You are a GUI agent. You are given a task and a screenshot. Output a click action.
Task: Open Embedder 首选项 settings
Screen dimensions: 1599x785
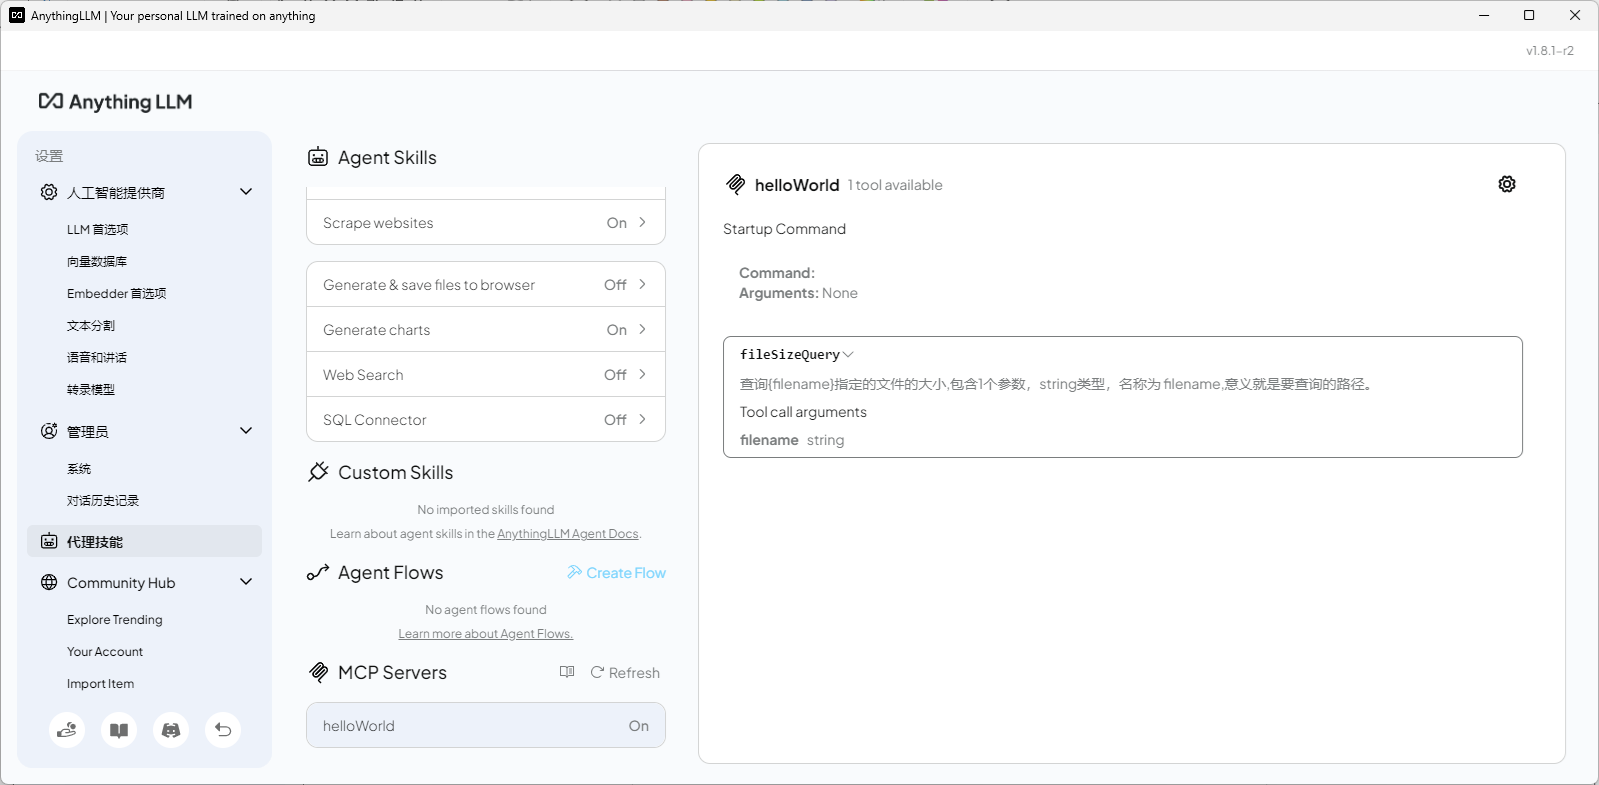click(x=117, y=294)
